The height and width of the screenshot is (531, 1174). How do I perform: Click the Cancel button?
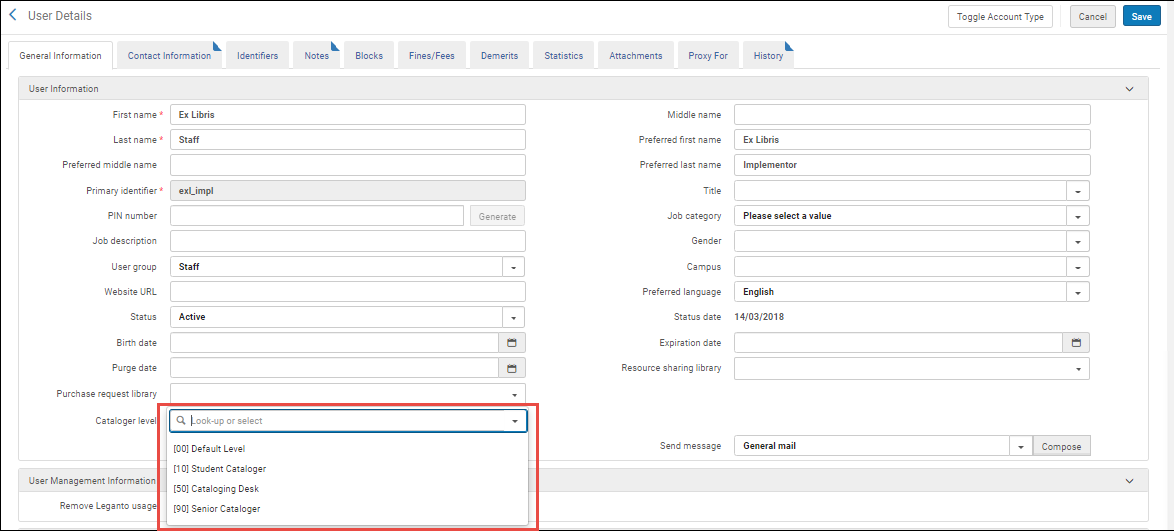click(x=1092, y=16)
